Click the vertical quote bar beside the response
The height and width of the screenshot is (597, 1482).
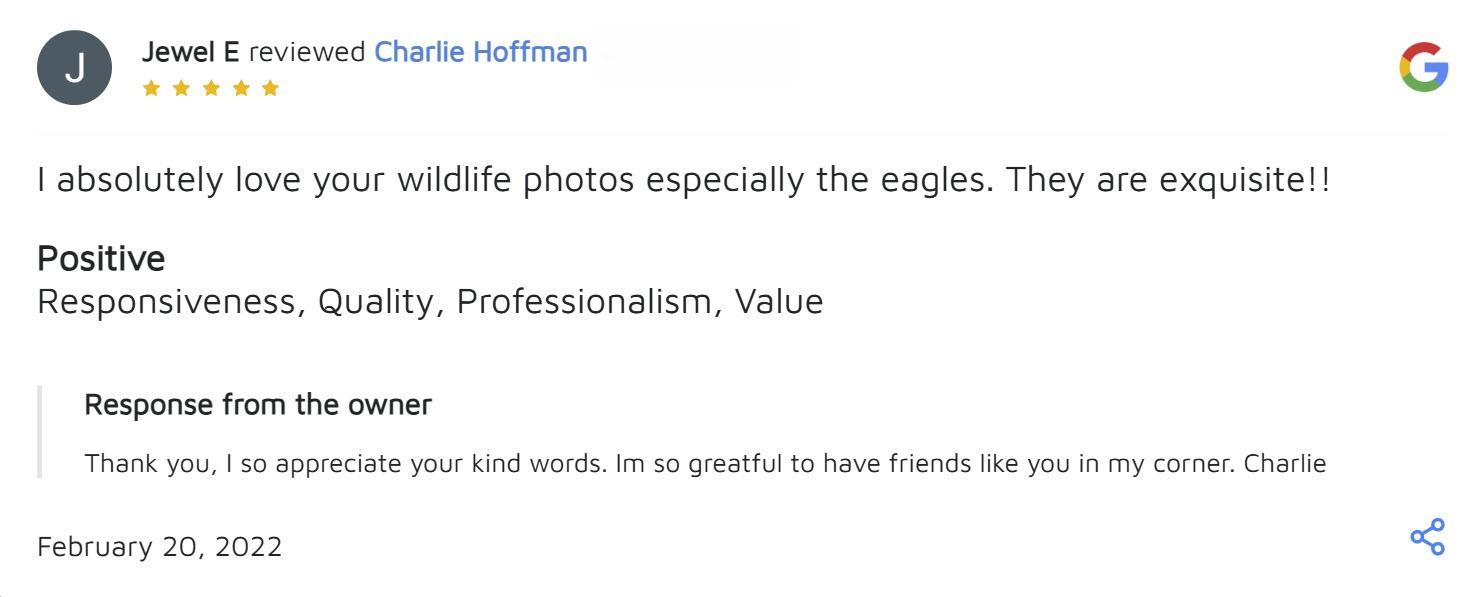(40, 432)
